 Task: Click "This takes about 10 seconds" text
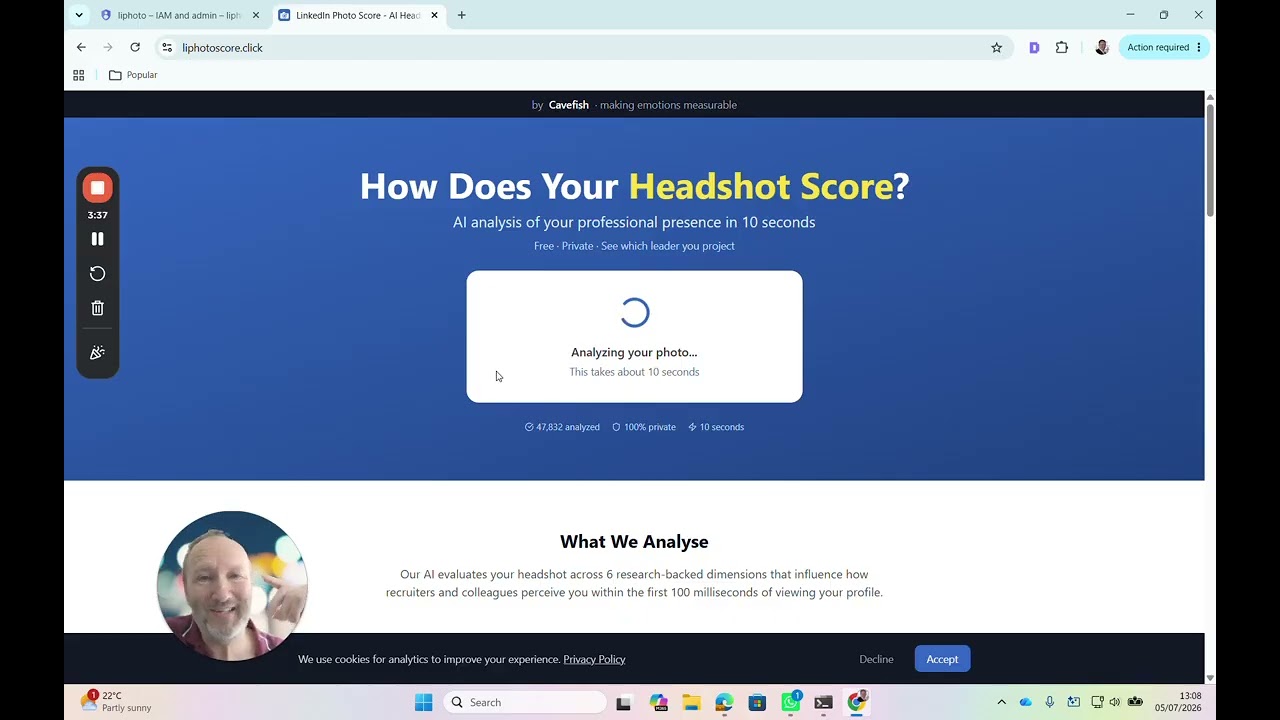[634, 372]
